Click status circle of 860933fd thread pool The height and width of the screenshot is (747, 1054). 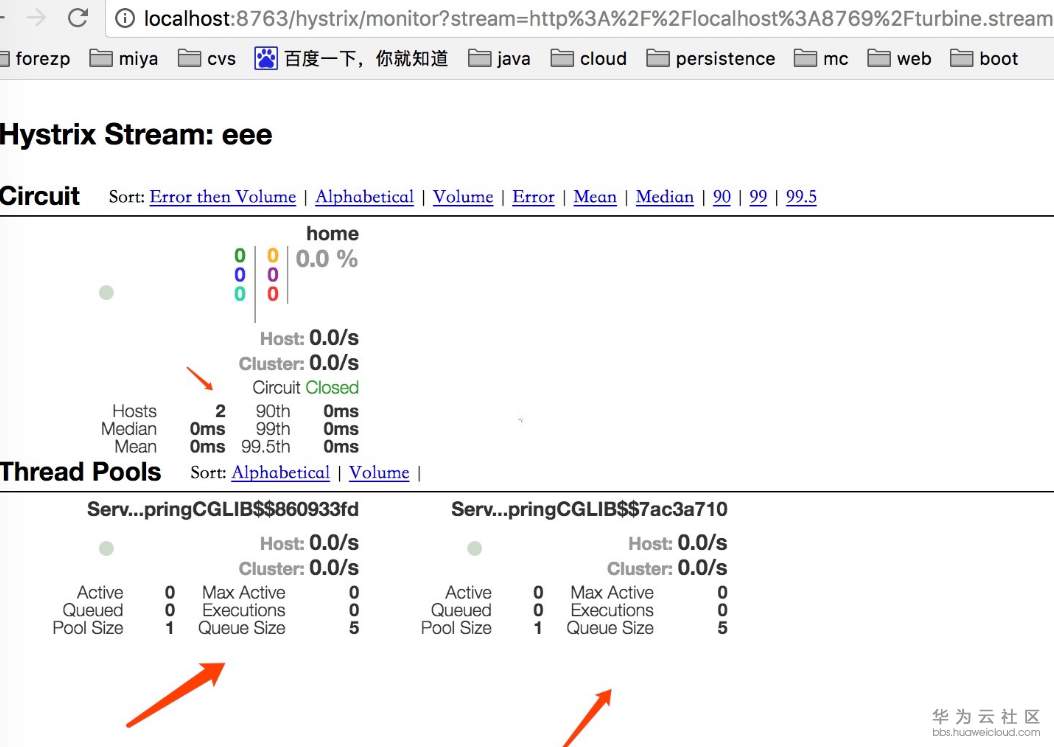point(106,548)
